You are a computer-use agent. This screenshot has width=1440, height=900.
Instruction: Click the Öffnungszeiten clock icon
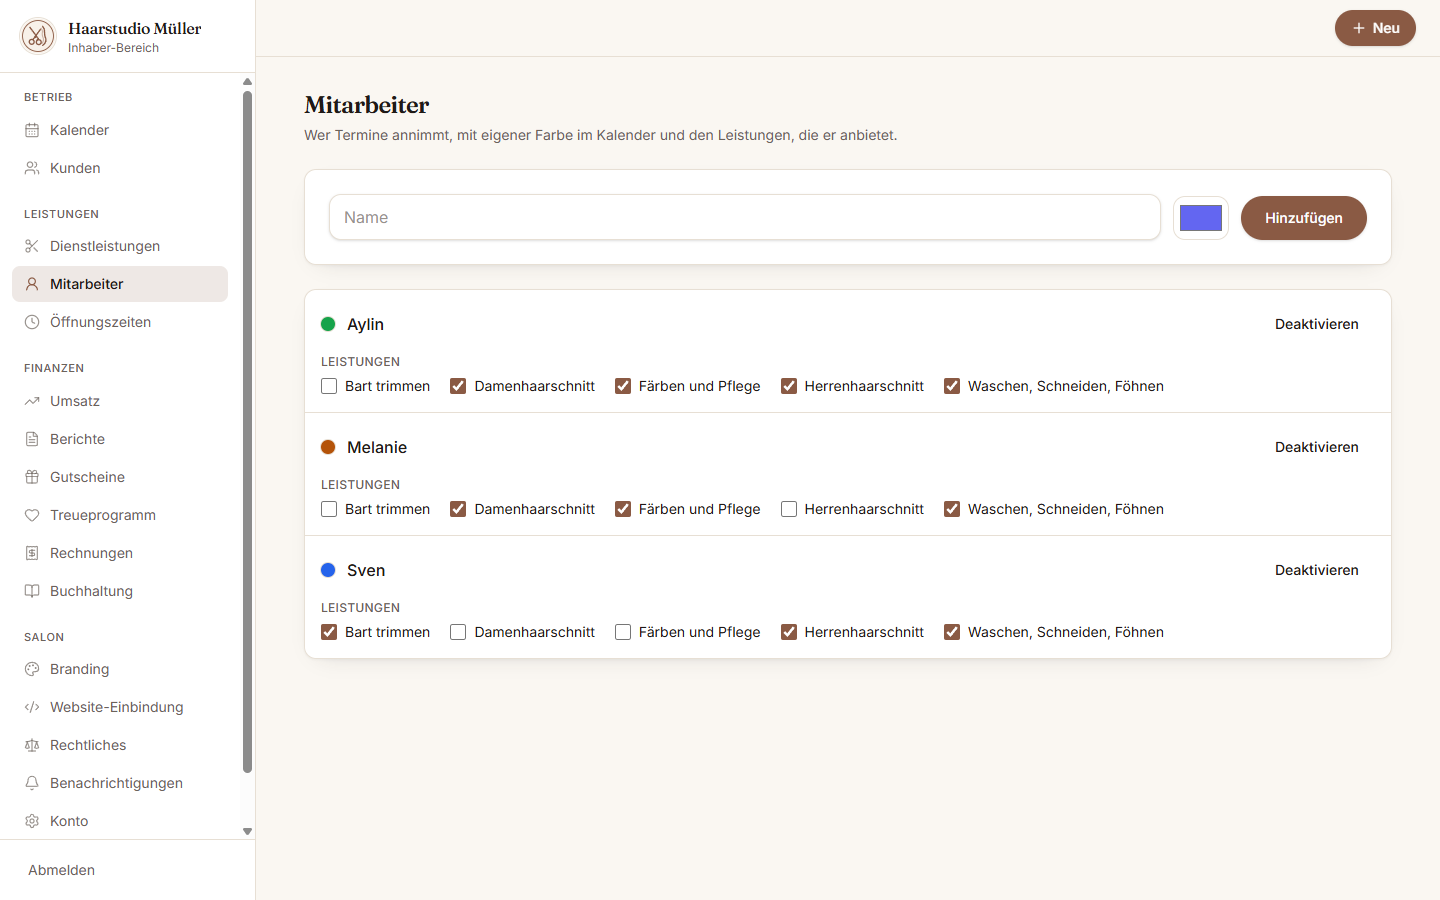pos(32,322)
